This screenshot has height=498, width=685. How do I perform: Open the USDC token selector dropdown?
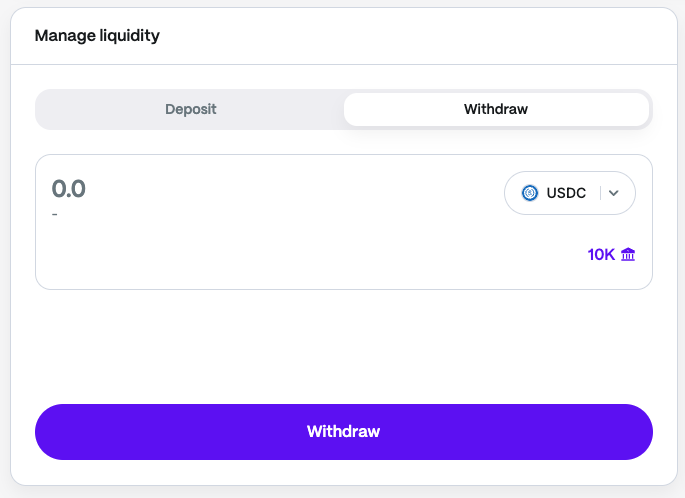click(x=569, y=193)
